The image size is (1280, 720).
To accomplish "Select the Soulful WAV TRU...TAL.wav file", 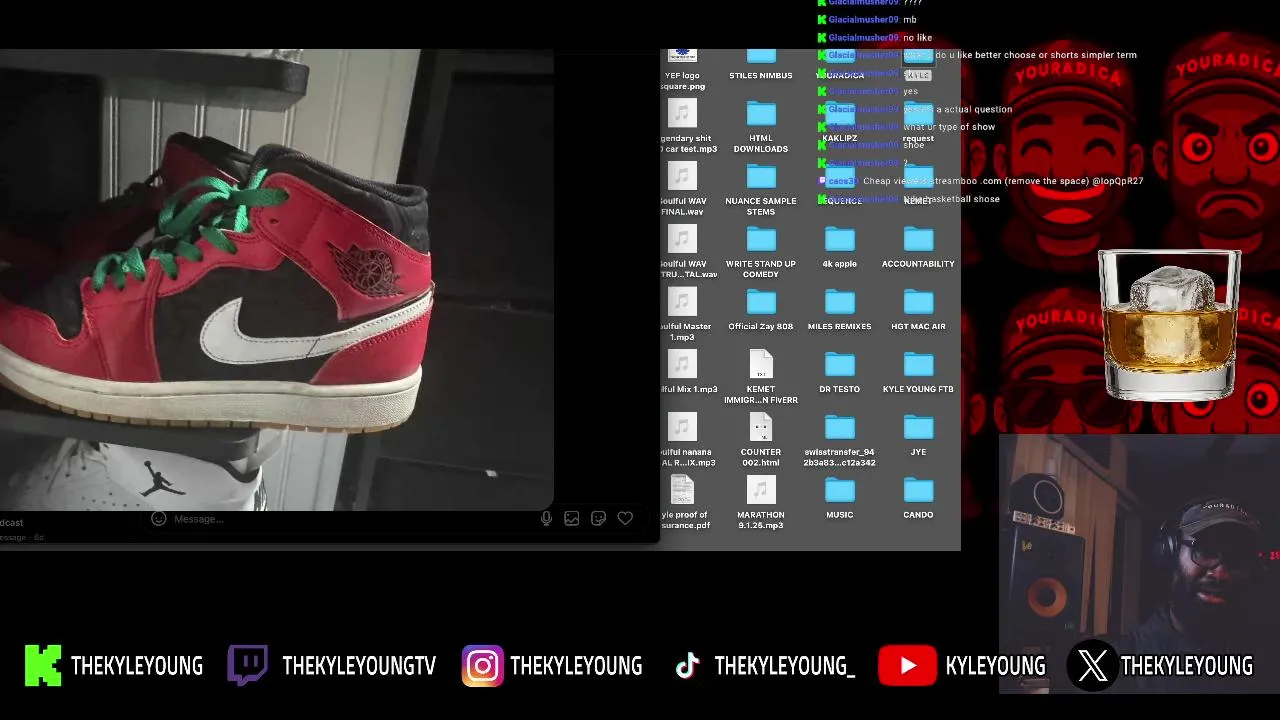I will coord(686,253).
